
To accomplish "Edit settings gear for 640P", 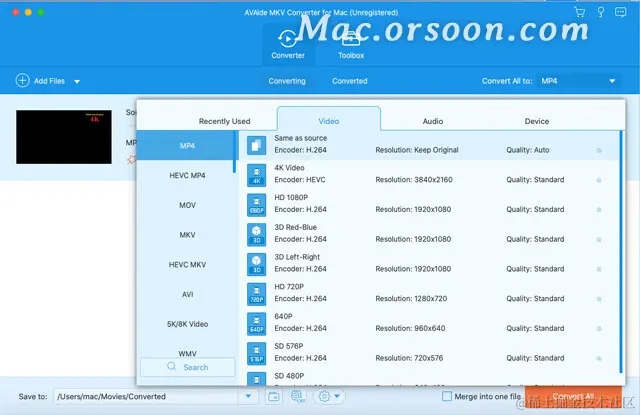I will click(x=599, y=329).
